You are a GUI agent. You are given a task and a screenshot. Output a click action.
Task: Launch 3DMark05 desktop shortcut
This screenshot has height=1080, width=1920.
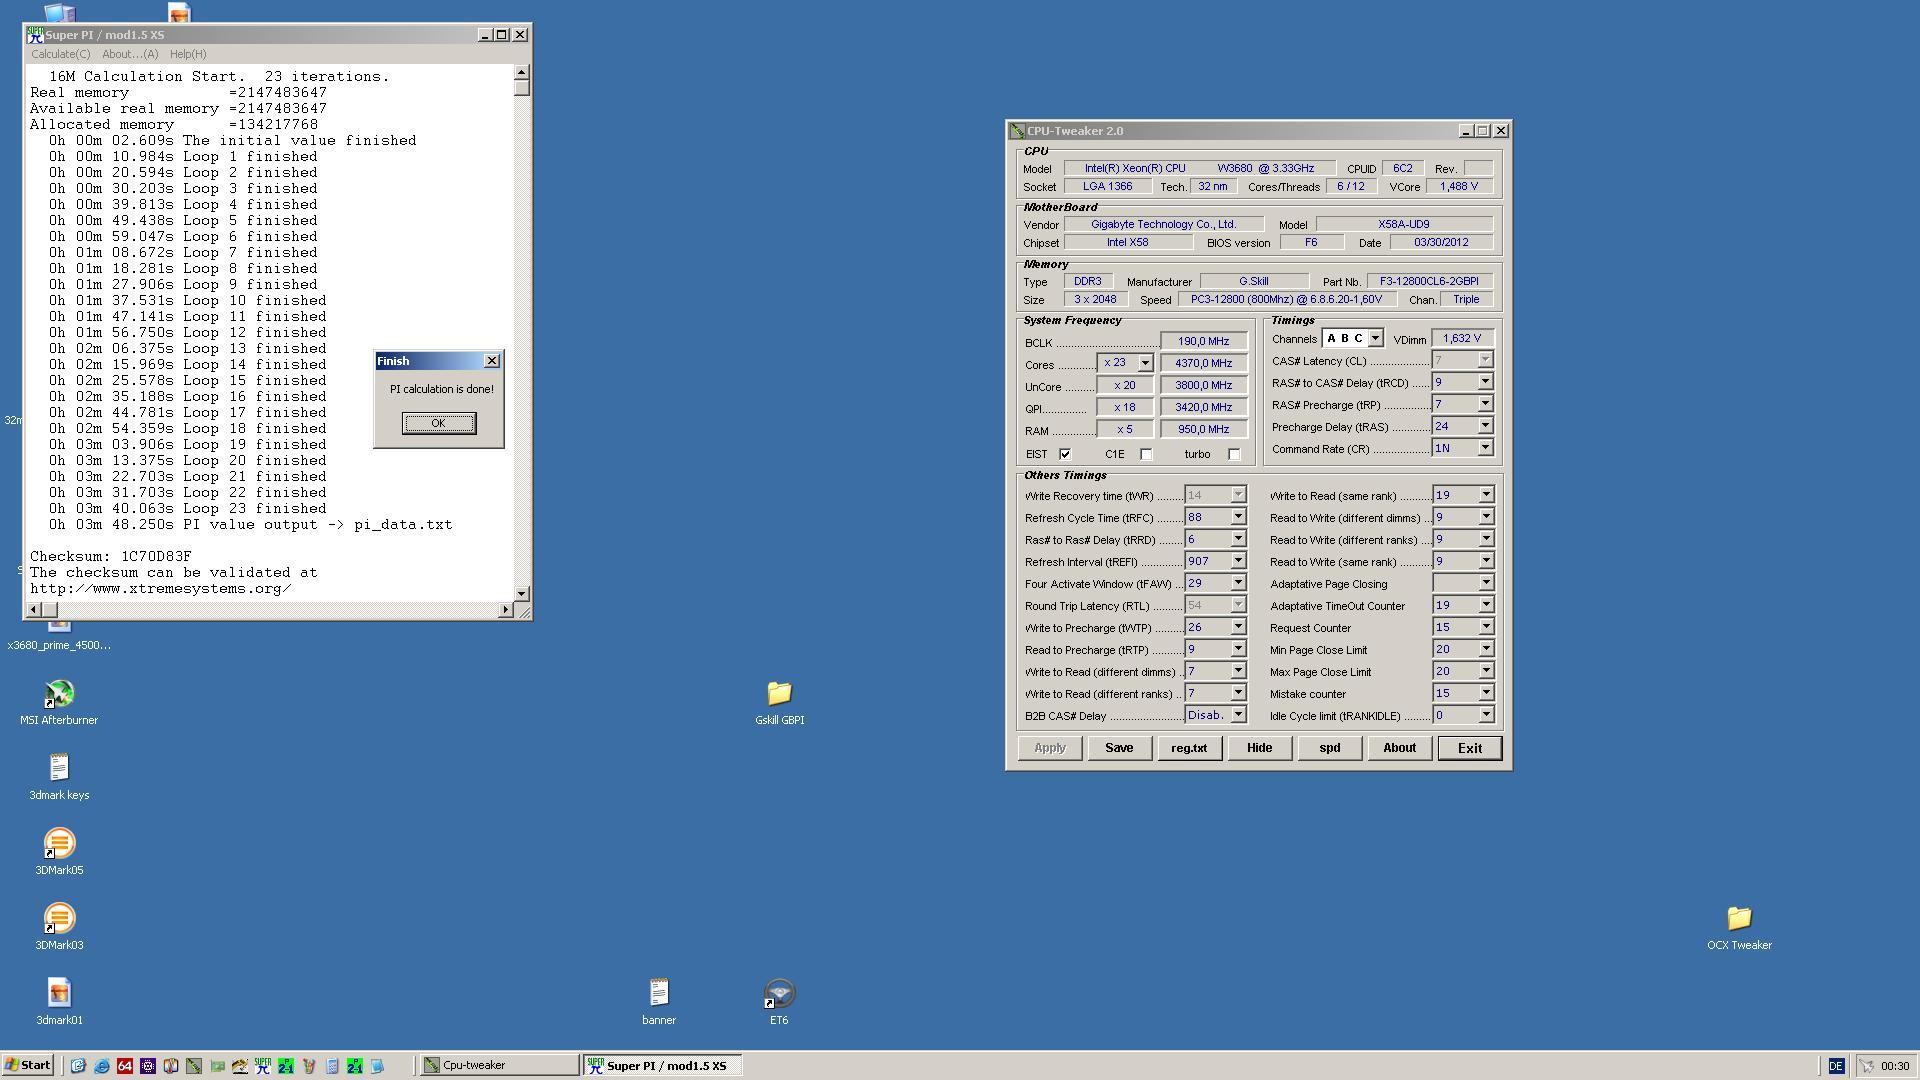pos(59,852)
